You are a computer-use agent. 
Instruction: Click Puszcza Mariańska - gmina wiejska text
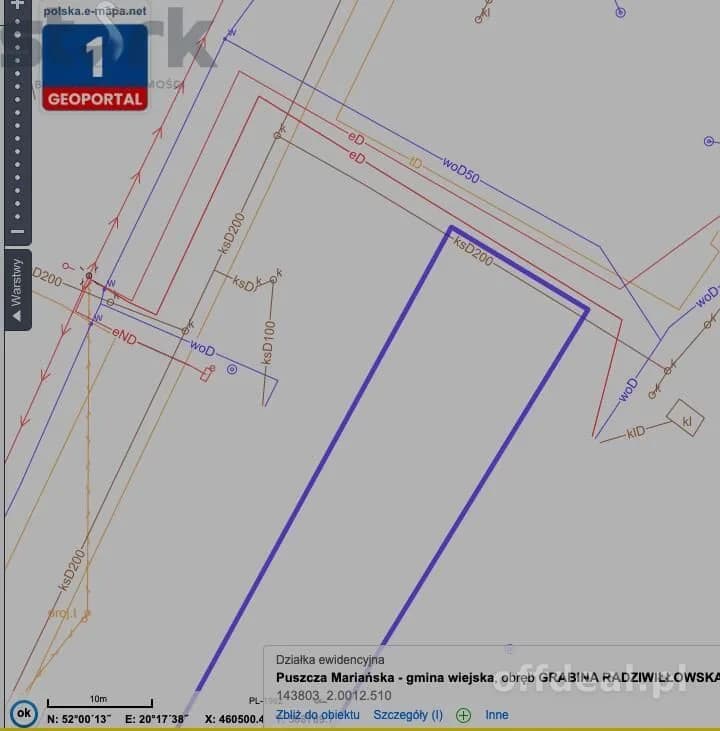(x=385, y=677)
